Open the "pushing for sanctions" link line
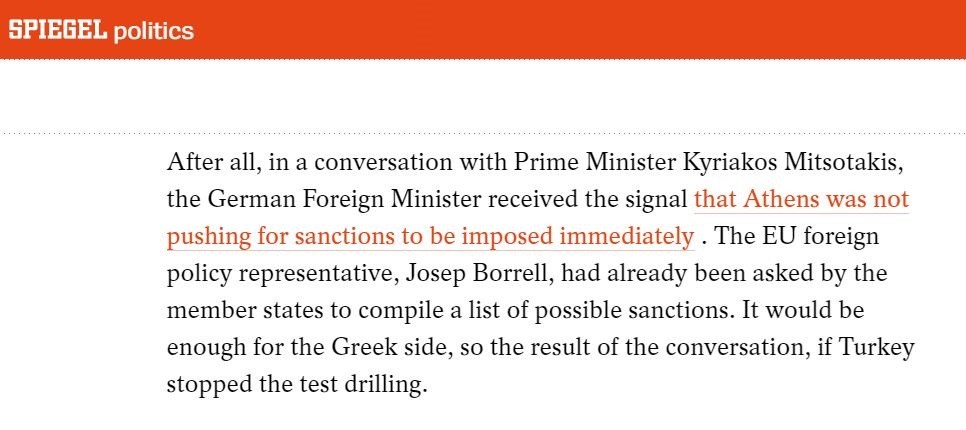 [x=430, y=236]
